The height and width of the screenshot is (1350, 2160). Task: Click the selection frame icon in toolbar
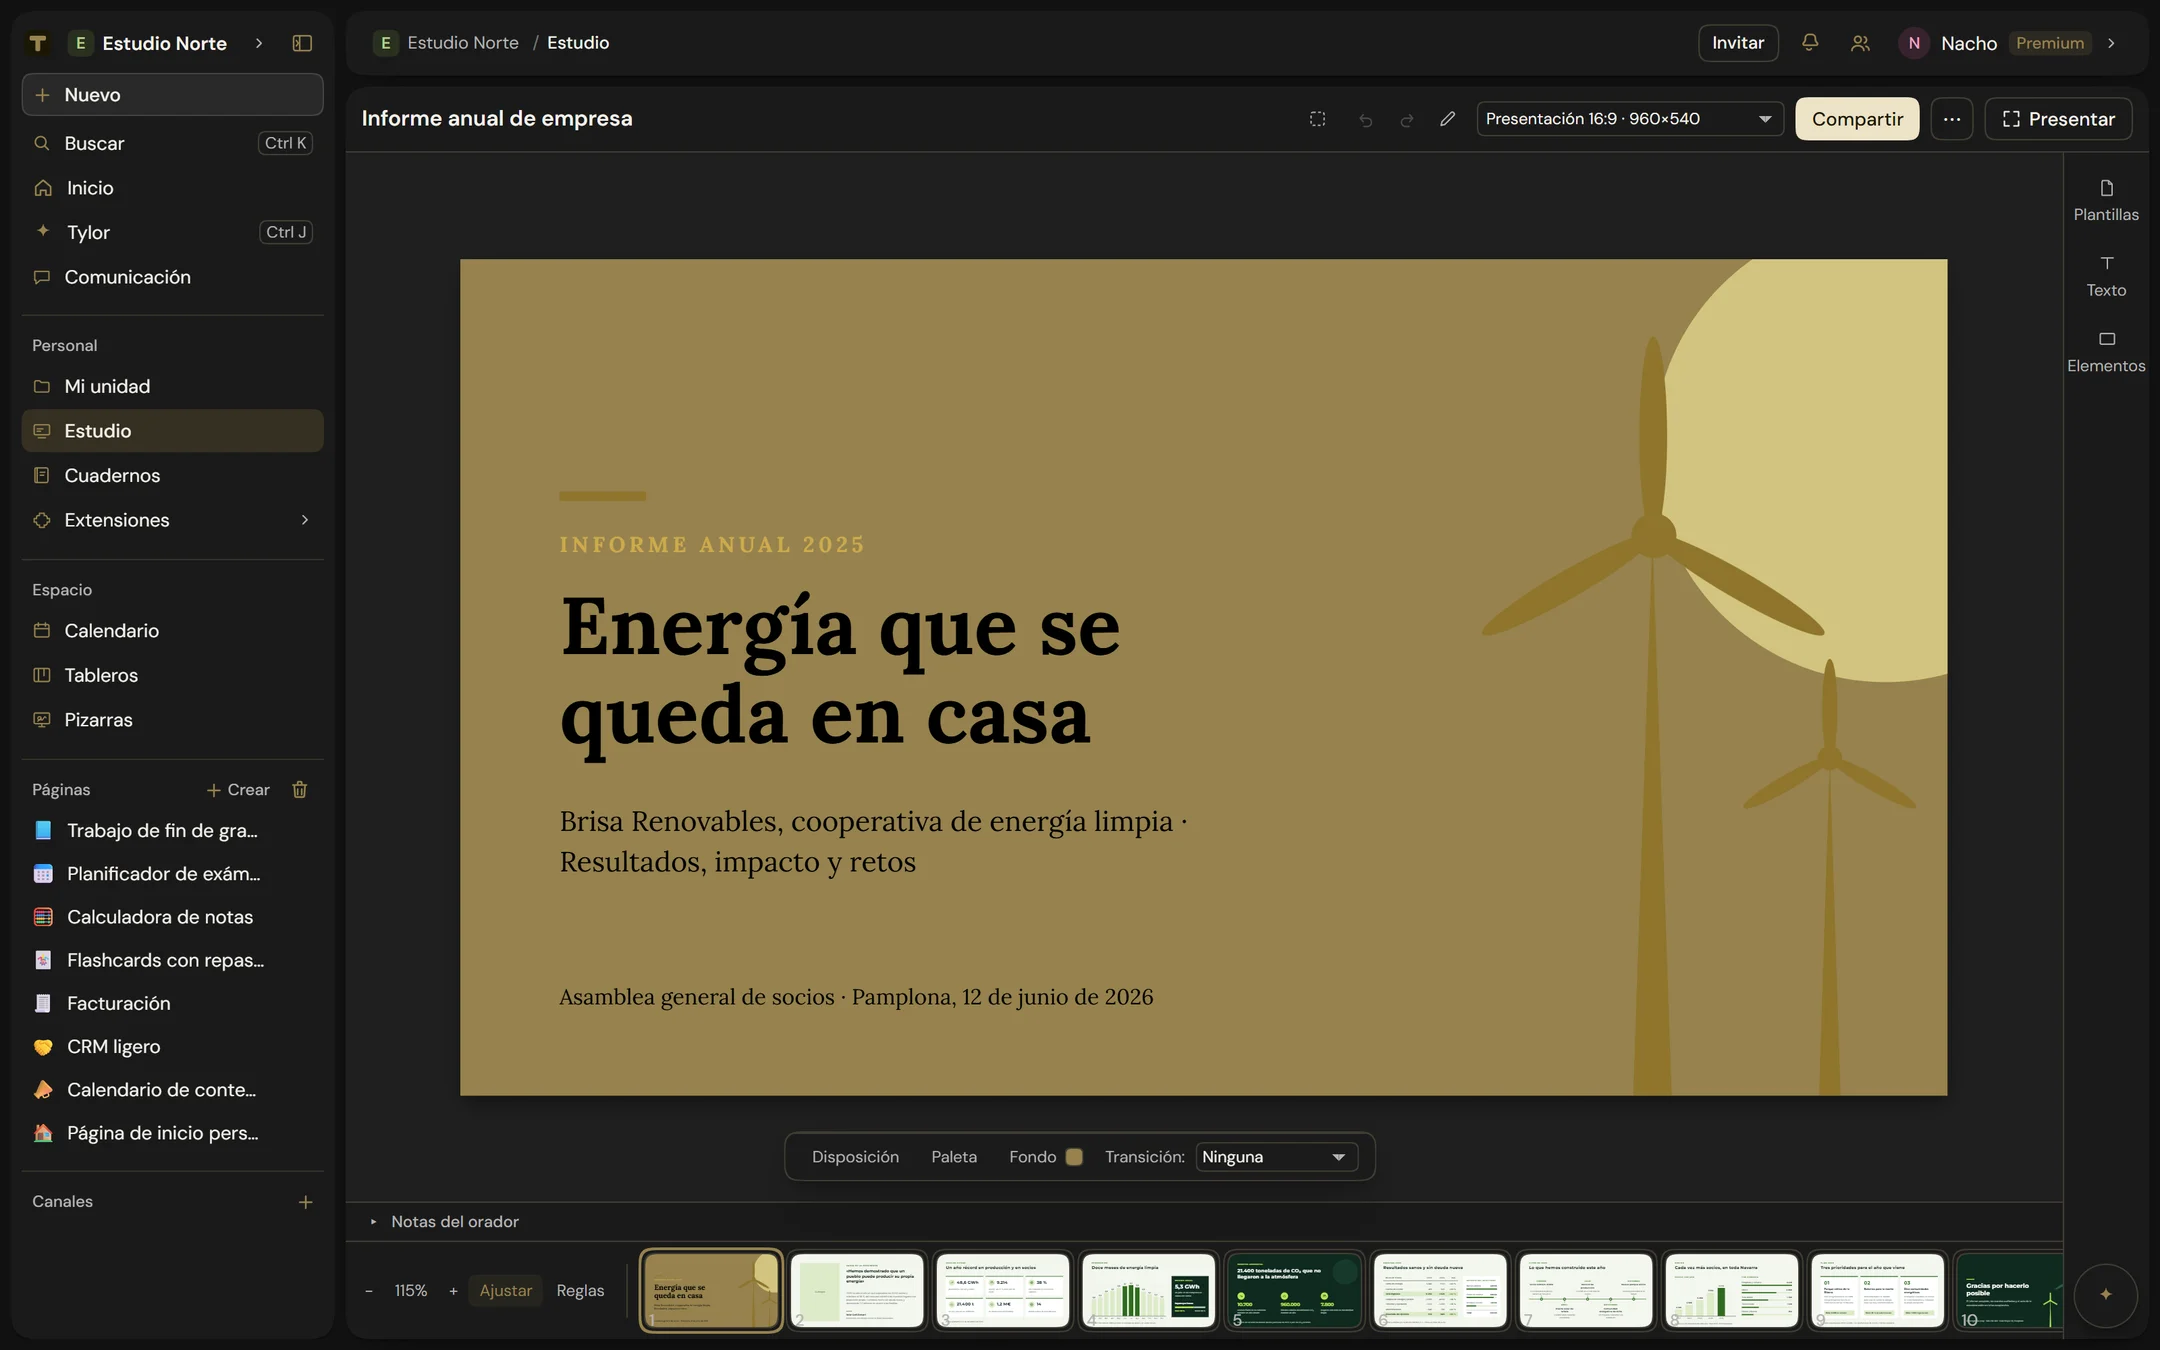click(1317, 119)
